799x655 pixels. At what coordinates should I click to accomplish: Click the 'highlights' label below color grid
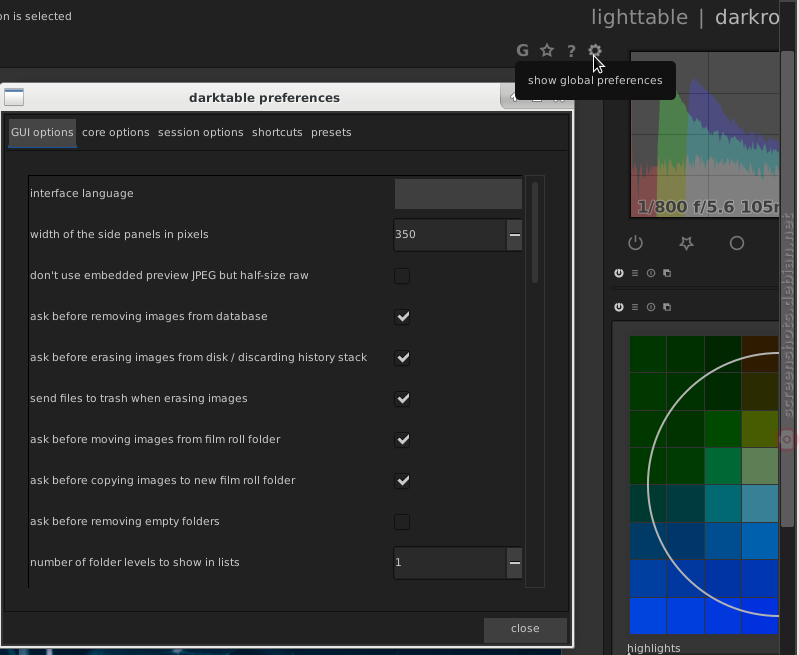(x=654, y=648)
